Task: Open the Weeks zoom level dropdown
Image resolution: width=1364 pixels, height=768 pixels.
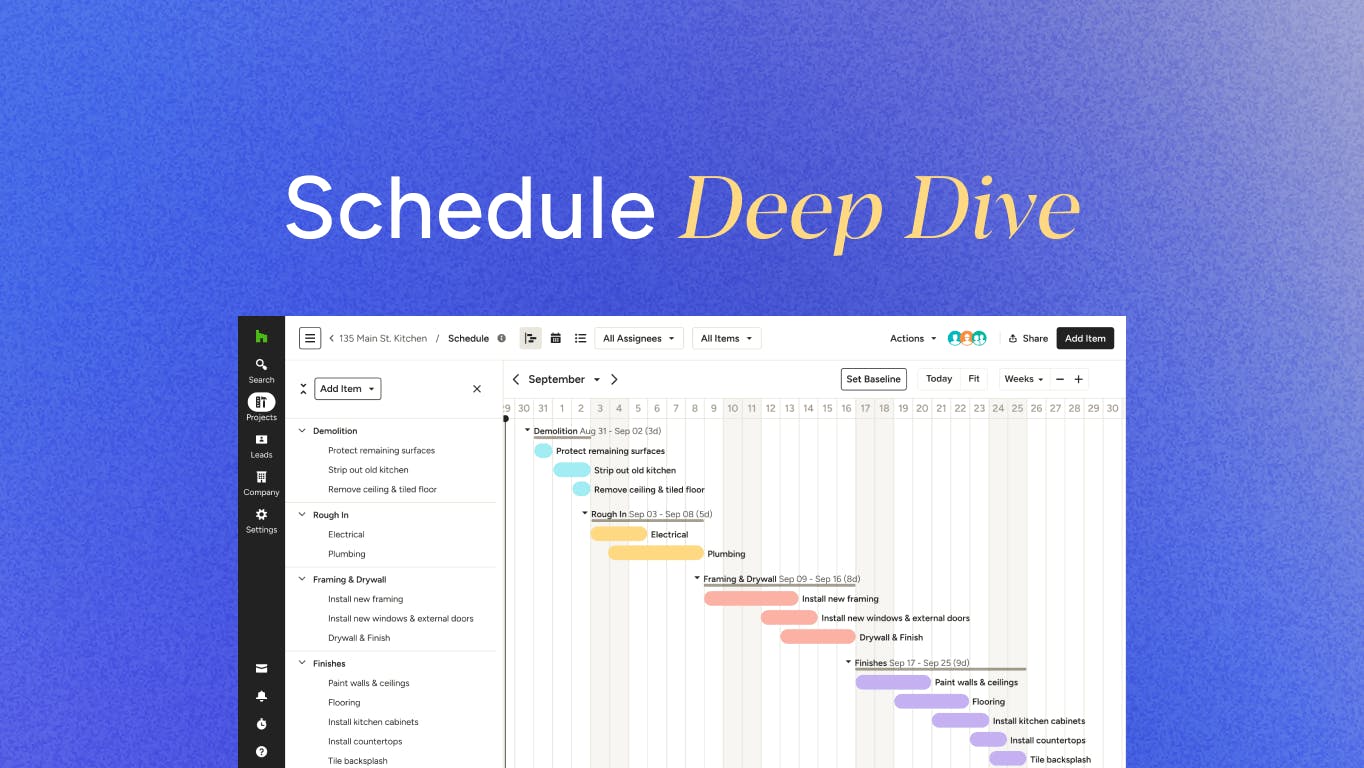Action: 1023,379
